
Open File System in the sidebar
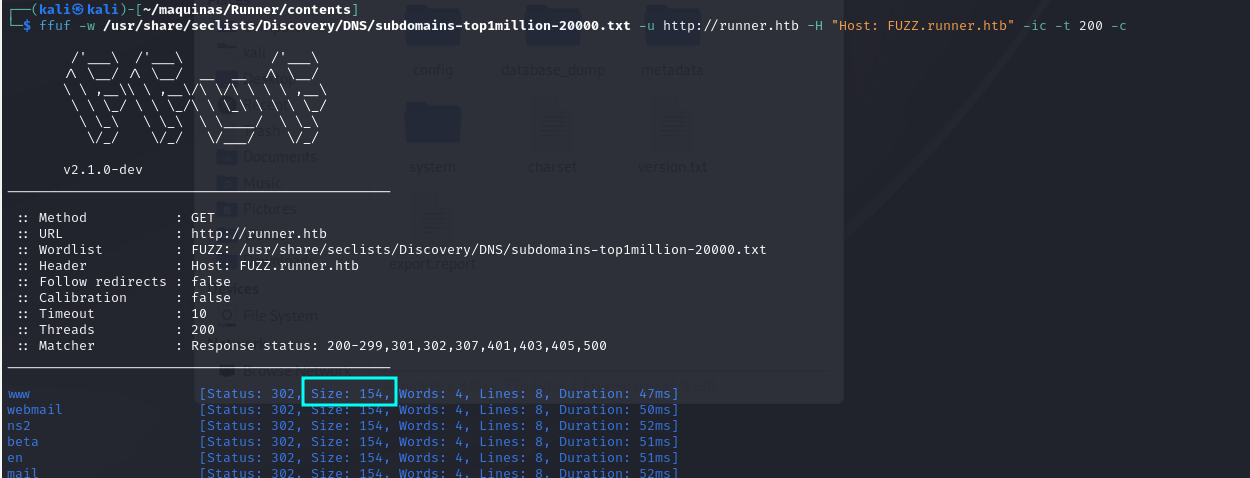point(279,316)
